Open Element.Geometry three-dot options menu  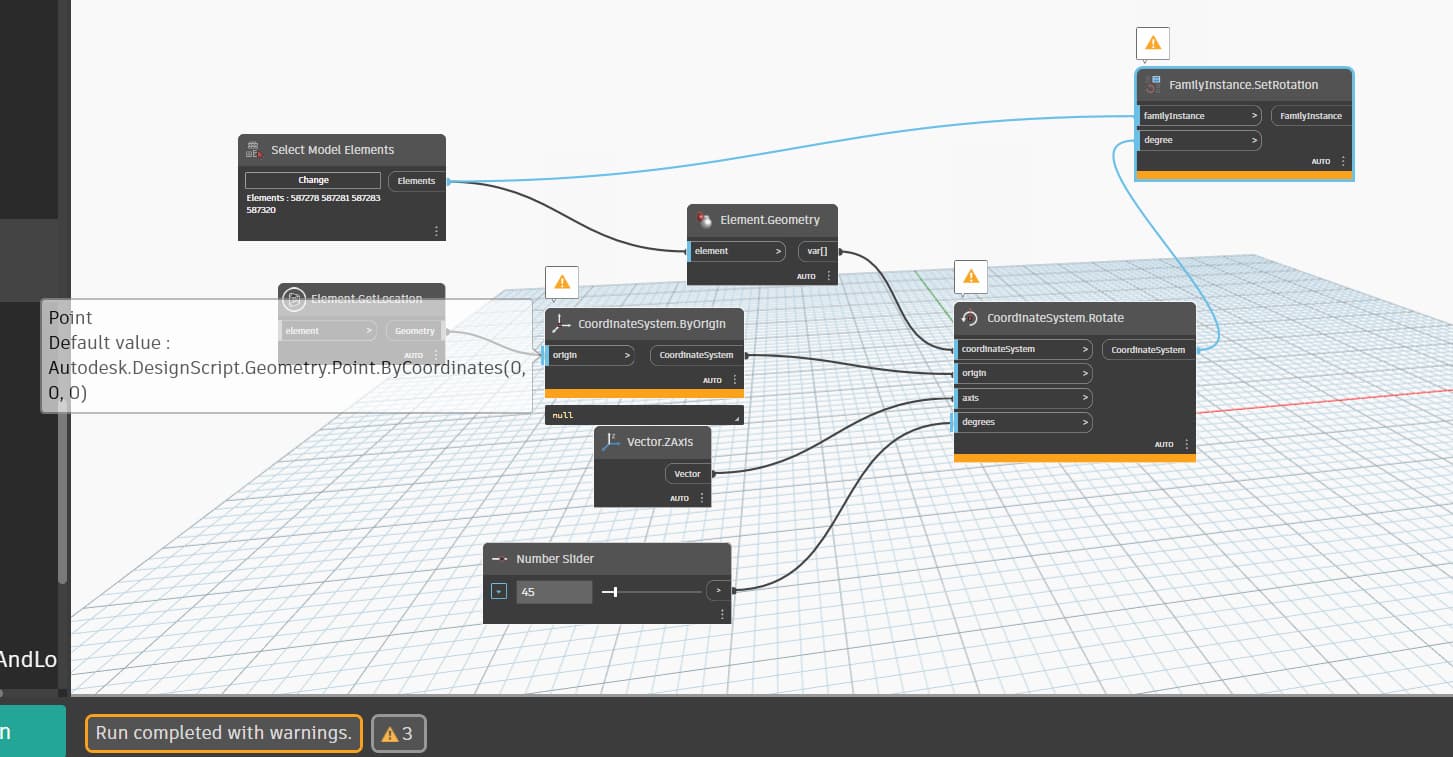tap(828, 276)
